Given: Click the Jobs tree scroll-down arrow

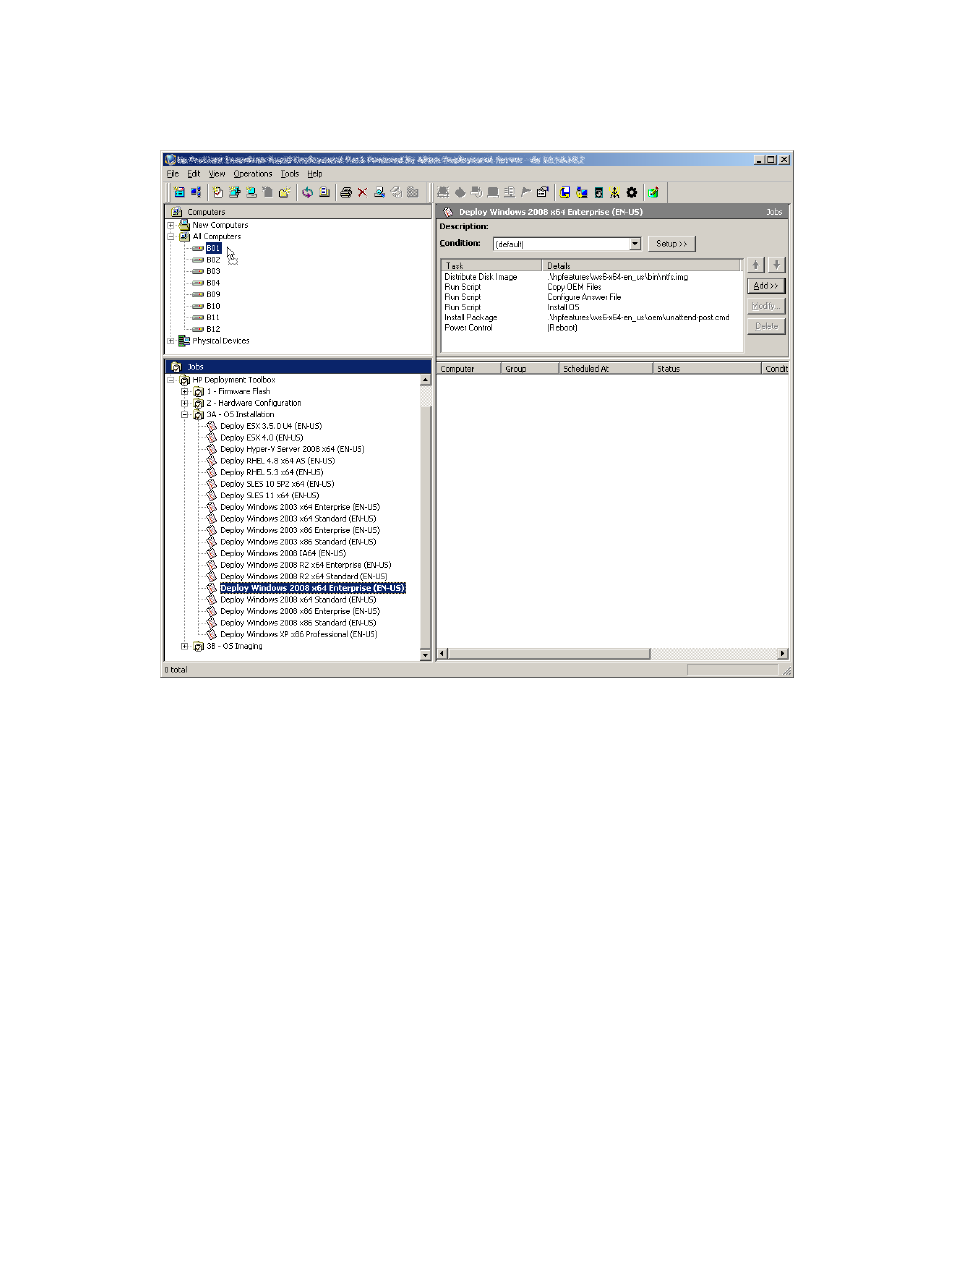Looking at the screenshot, I should tap(425, 655).
